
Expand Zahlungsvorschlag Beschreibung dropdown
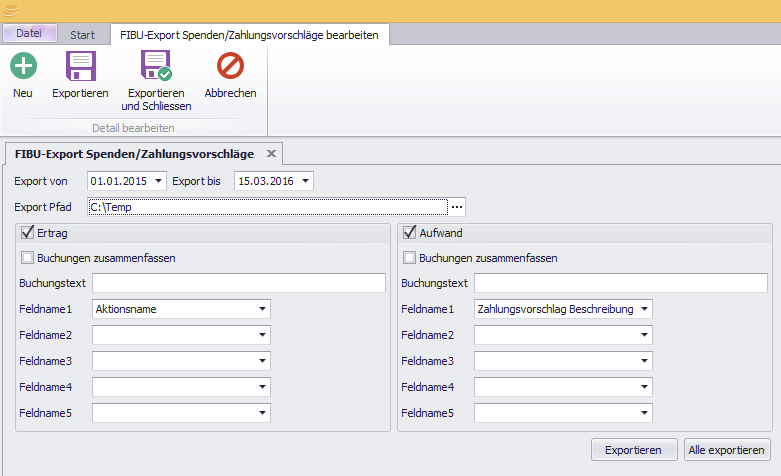(x=644, y=309)
